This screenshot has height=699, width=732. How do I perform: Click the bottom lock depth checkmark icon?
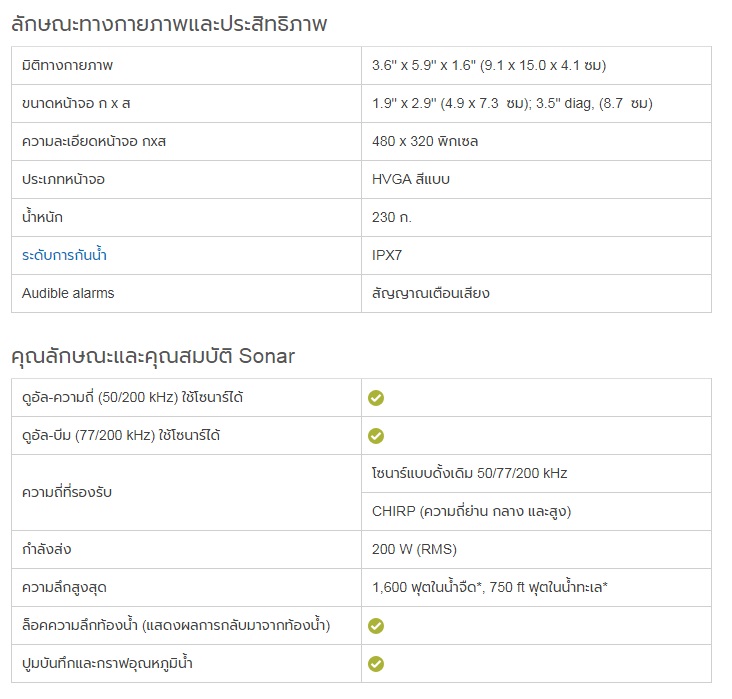tap(376, 626)
